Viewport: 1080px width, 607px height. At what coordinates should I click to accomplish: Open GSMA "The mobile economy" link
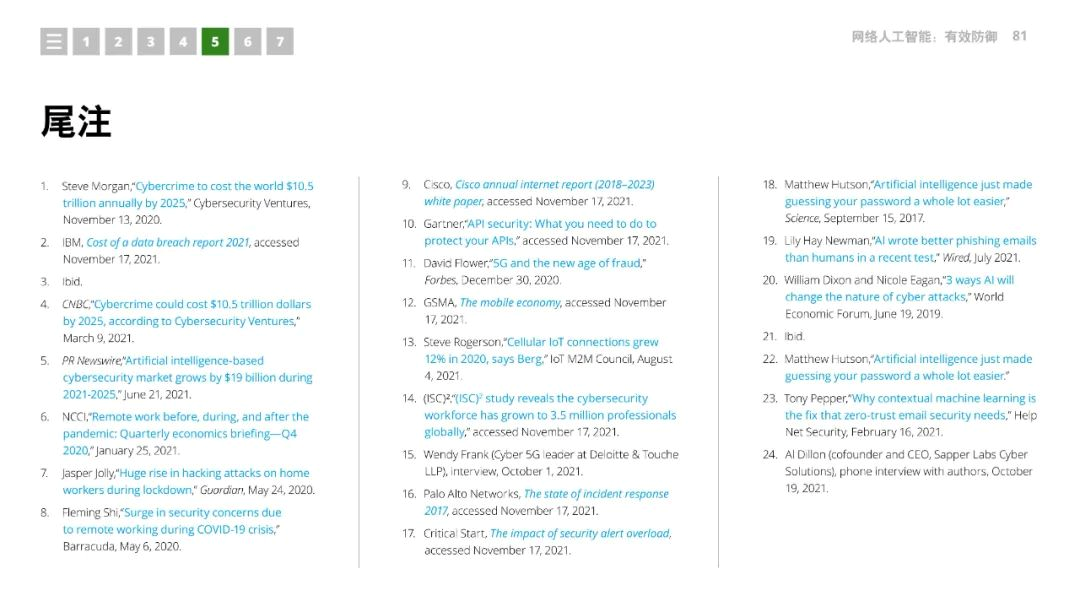click(510, 302)
